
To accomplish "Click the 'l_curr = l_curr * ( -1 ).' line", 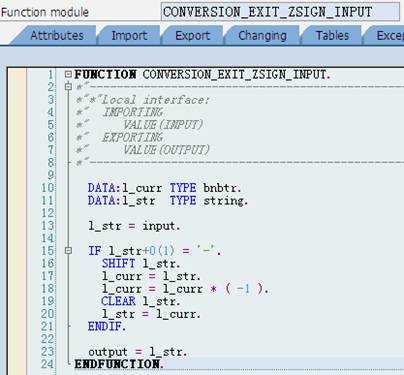I will 185,289.
